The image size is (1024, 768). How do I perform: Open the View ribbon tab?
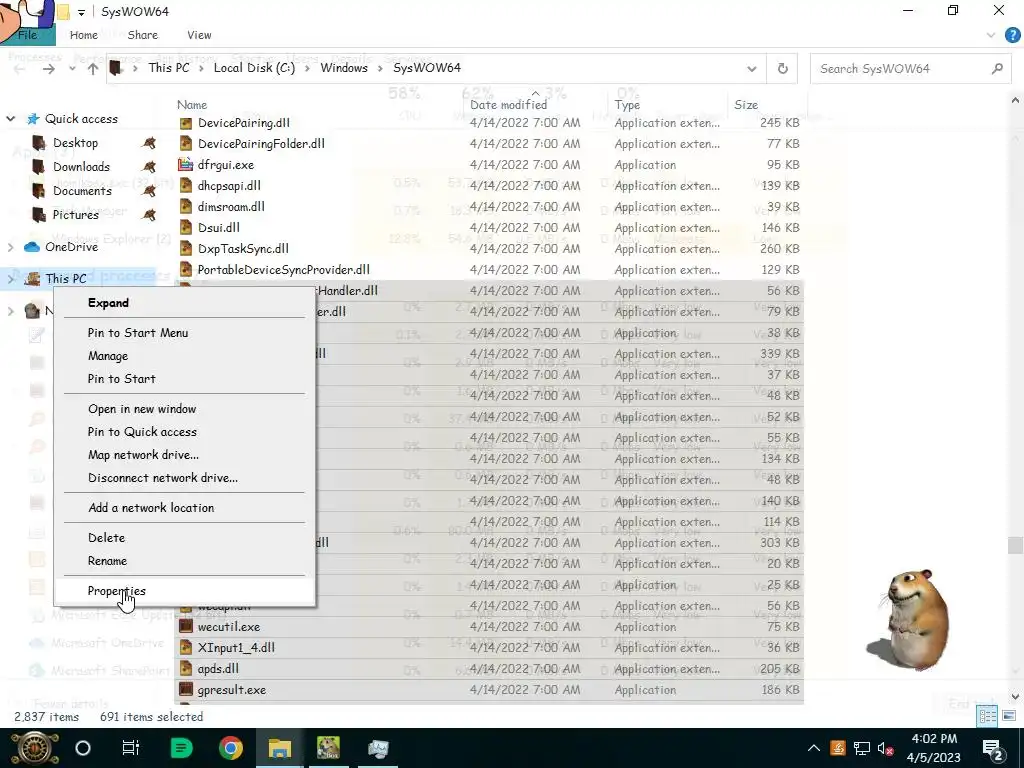click(x=199, y=35)
